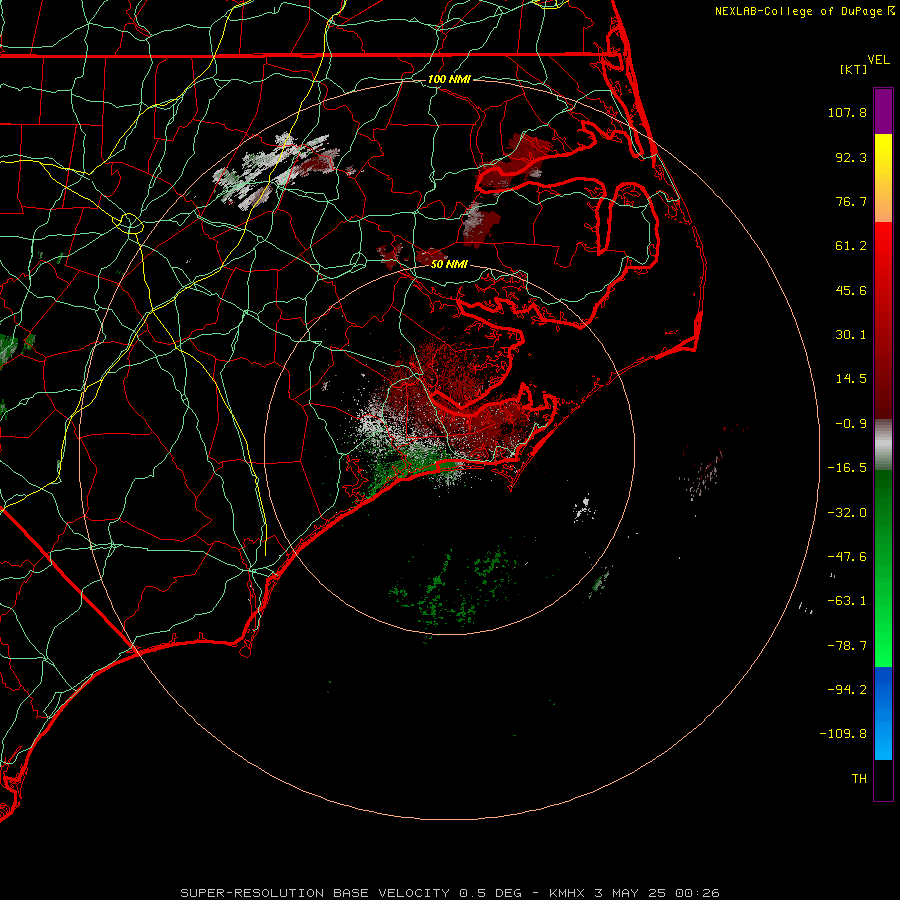Select the -47.6 legend value
The height and width of the screenshot is (900, 900).
(x=847, y=557)
